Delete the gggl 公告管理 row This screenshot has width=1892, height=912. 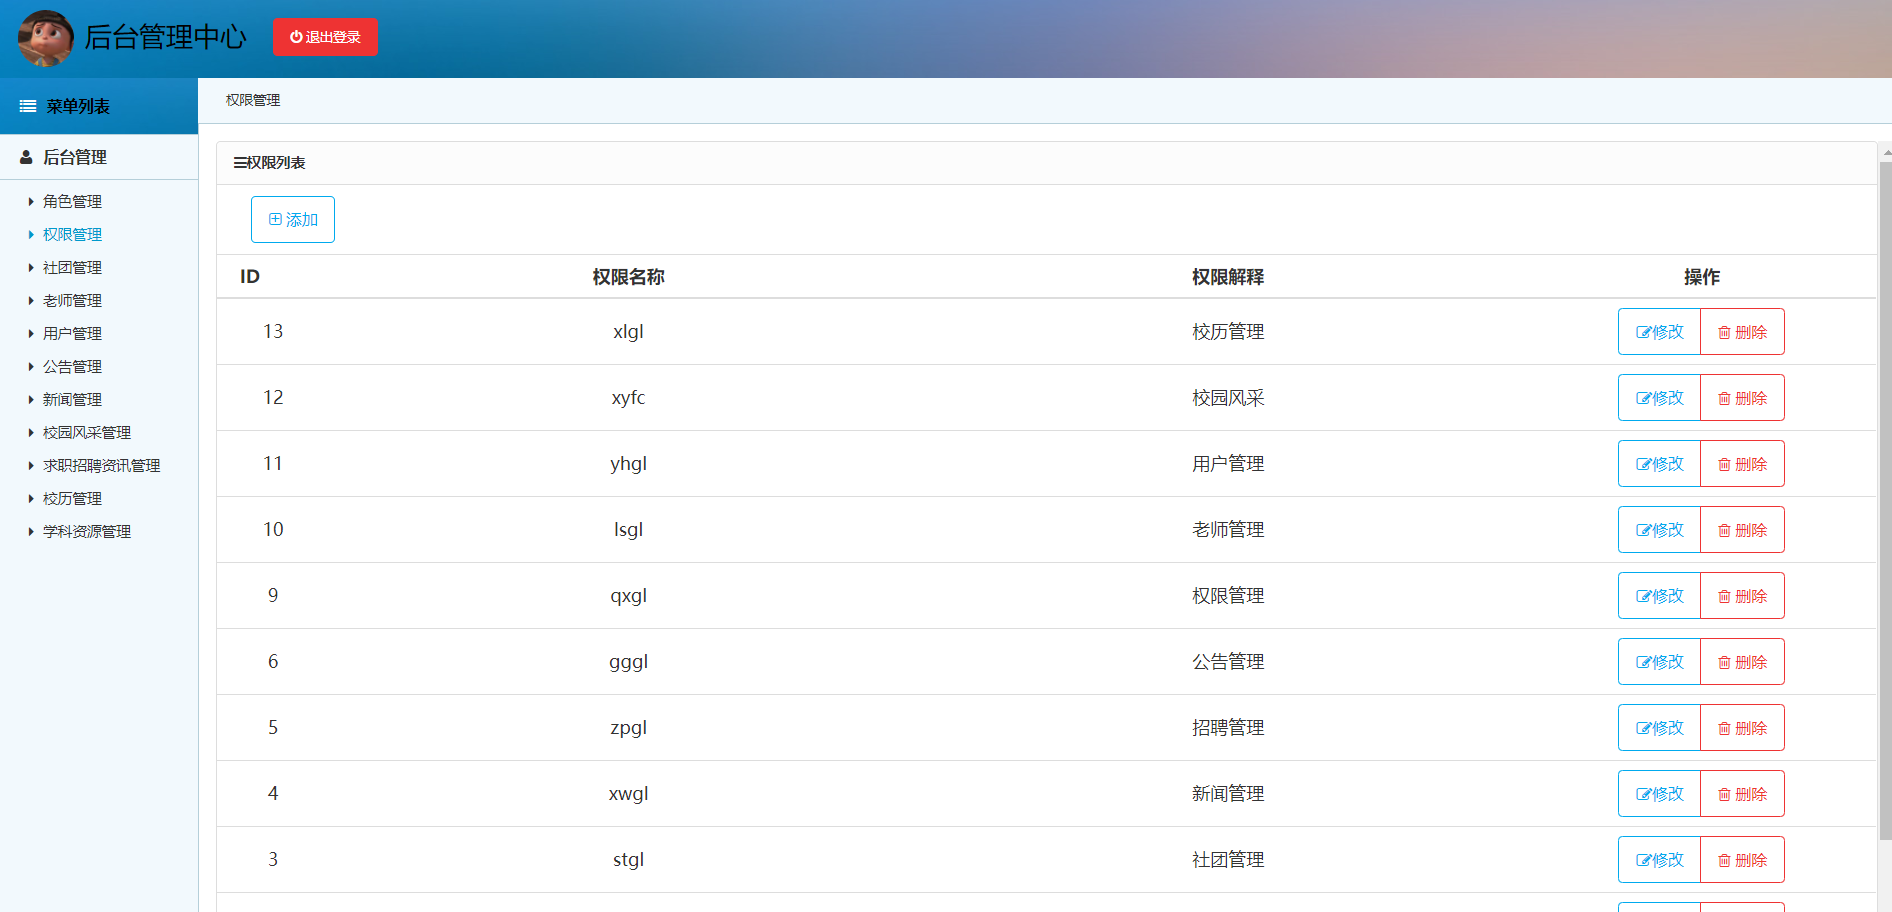point(1742,661)
